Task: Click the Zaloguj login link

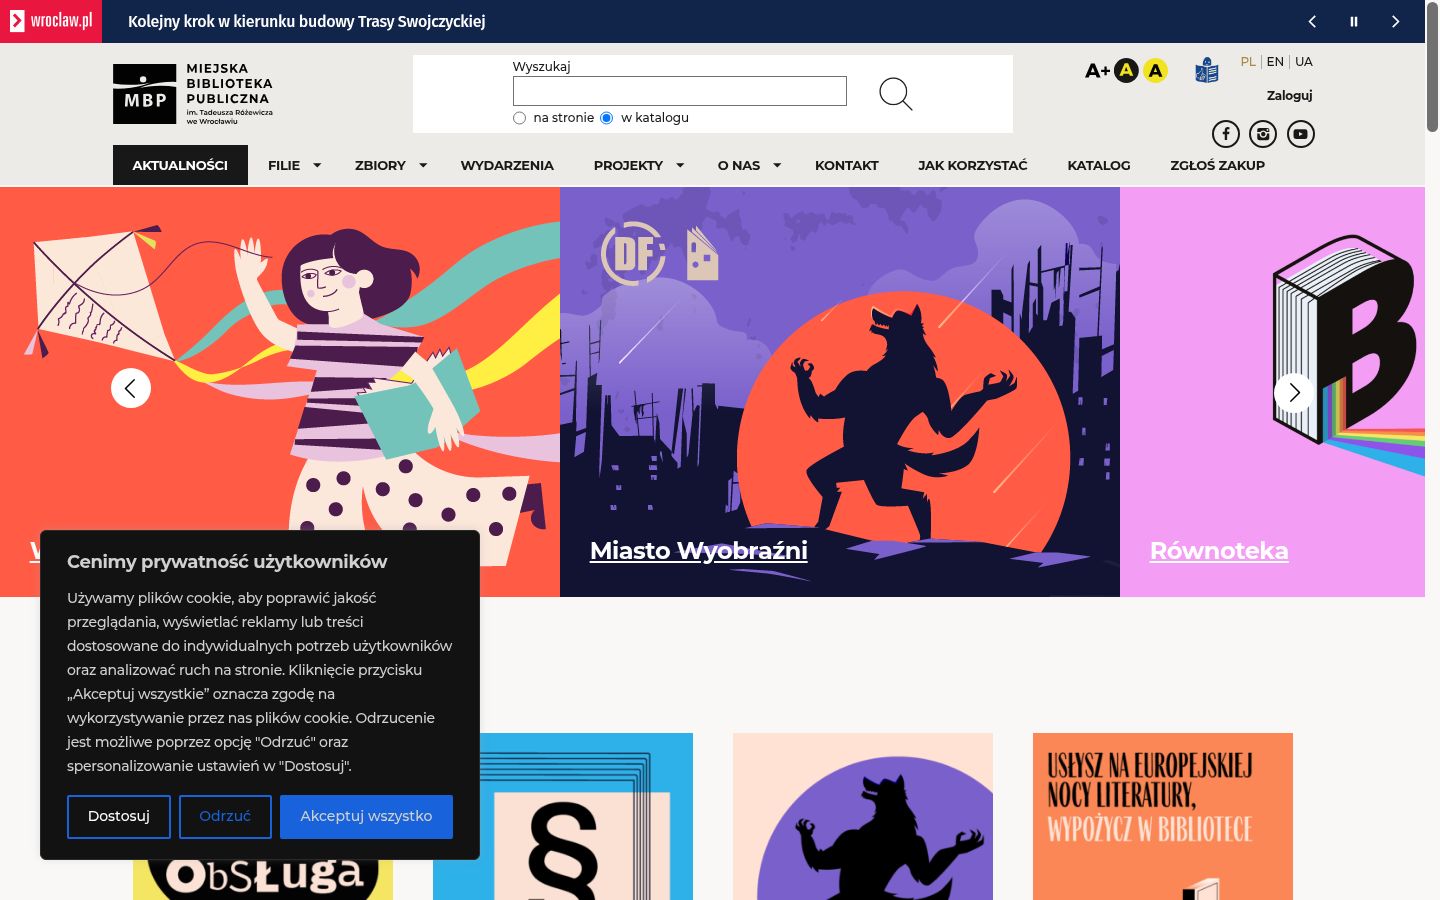Action: [x=1289, y=96]
